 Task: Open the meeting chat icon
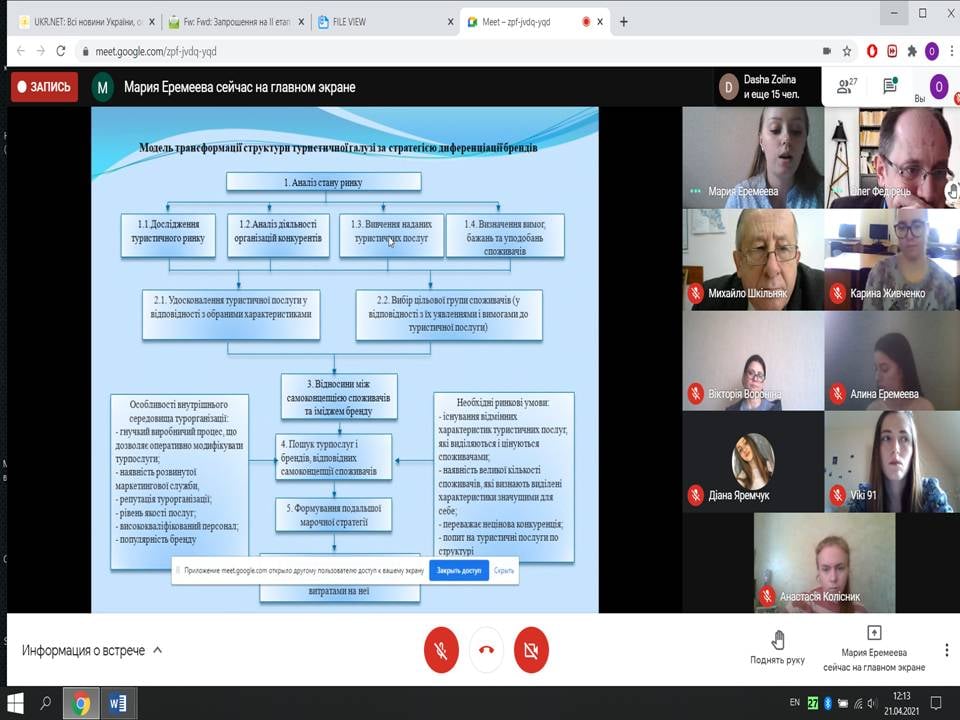[890, 87]
